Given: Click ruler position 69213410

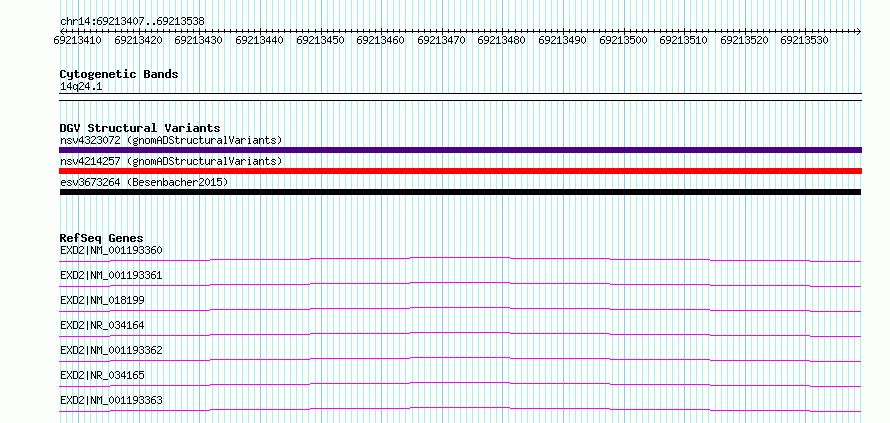Looking at the screenshot, I should pos(78,40).
